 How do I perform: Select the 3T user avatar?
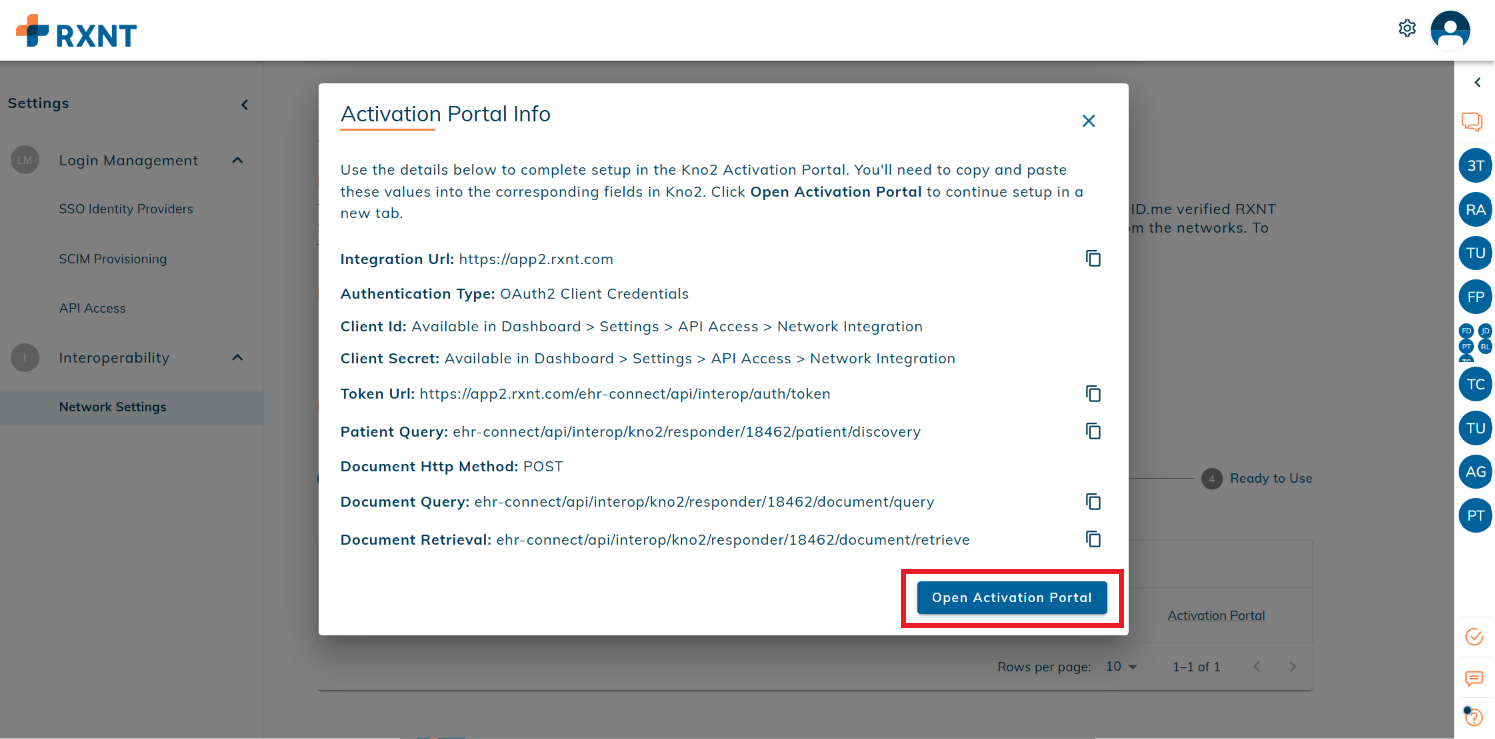(1476, 166)
